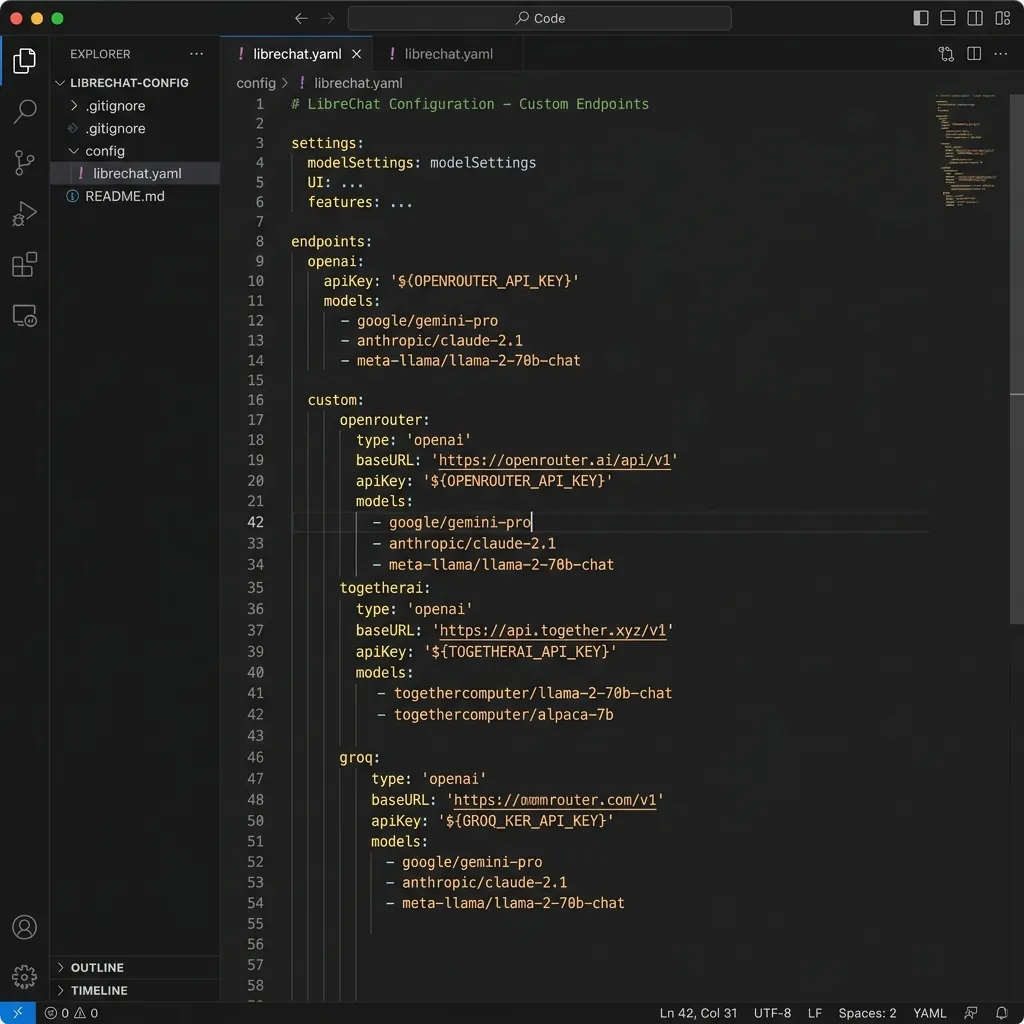Open breadcrumb chevron after config
Image resolution: width=1024 pixels, height=1024 pixels.
click(x=285, y=83)
